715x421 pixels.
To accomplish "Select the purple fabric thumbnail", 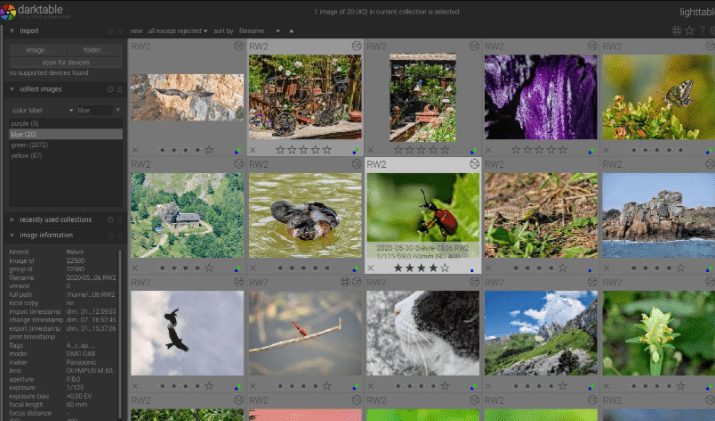I will 541,97.
